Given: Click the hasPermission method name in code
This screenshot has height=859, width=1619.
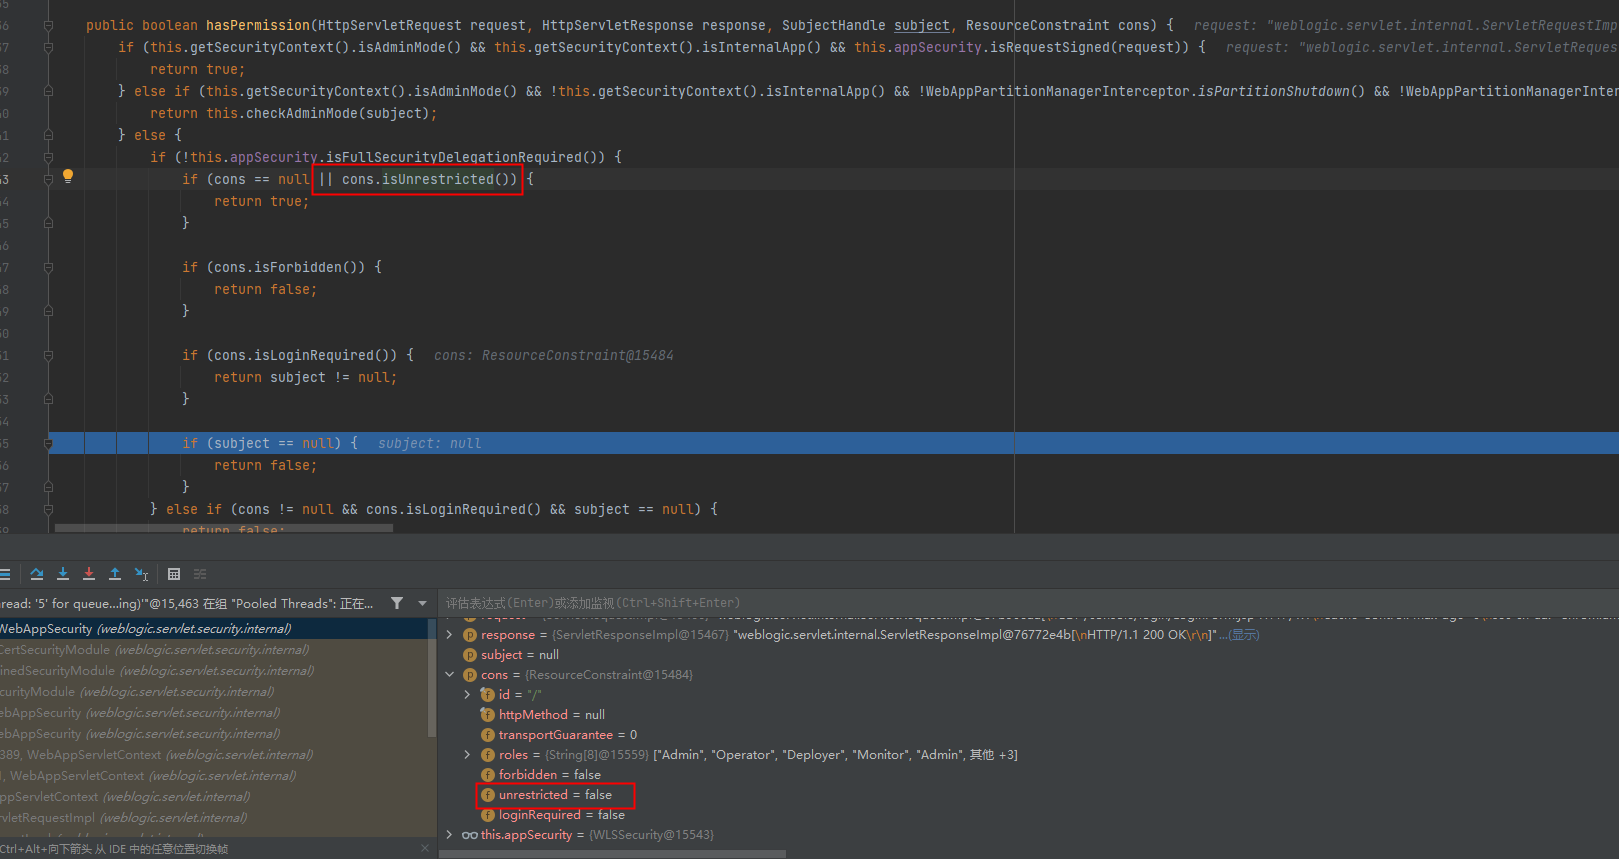Looking at the screenshot, I should tap(258, 25).
